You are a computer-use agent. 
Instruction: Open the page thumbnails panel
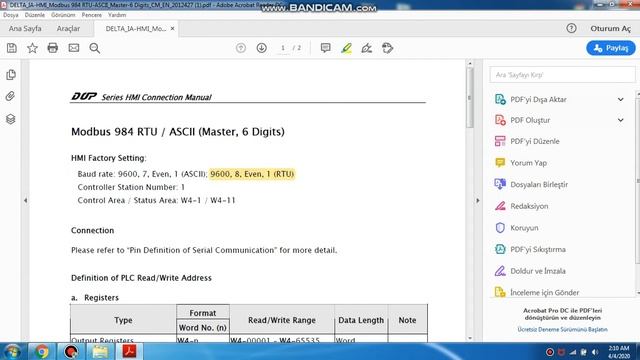(11, 75)
